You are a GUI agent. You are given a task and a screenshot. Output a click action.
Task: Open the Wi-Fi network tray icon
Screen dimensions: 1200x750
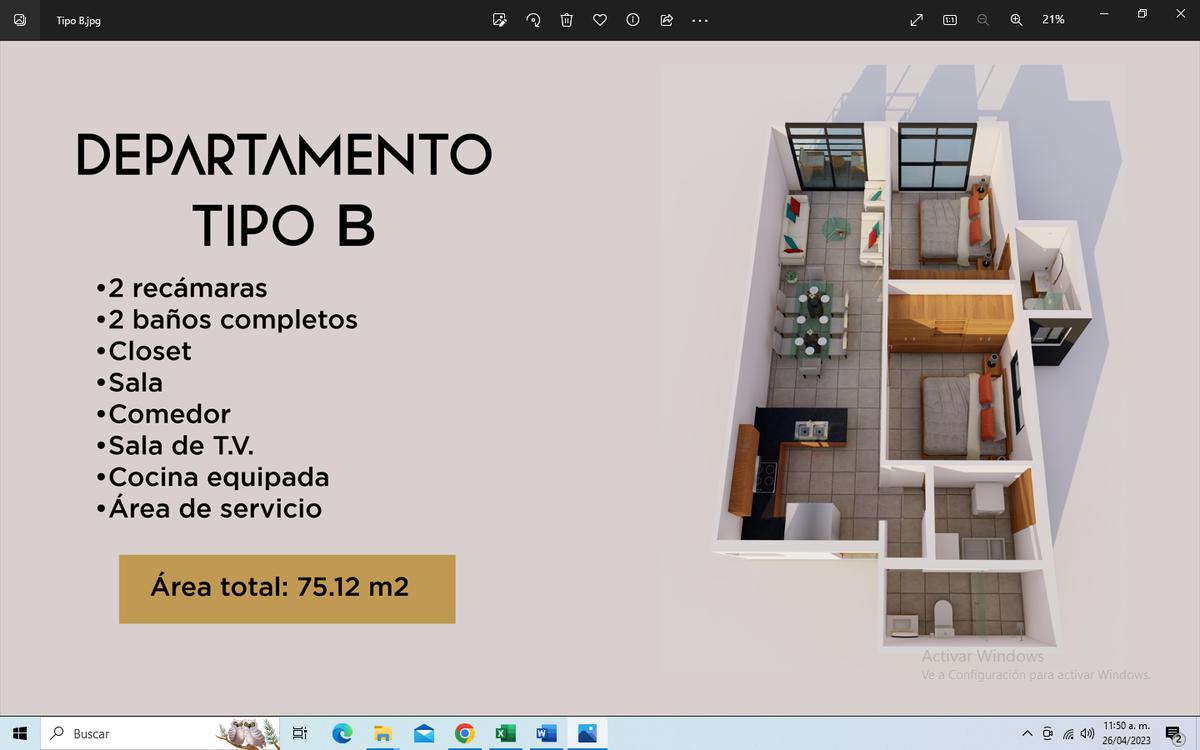1067,733
